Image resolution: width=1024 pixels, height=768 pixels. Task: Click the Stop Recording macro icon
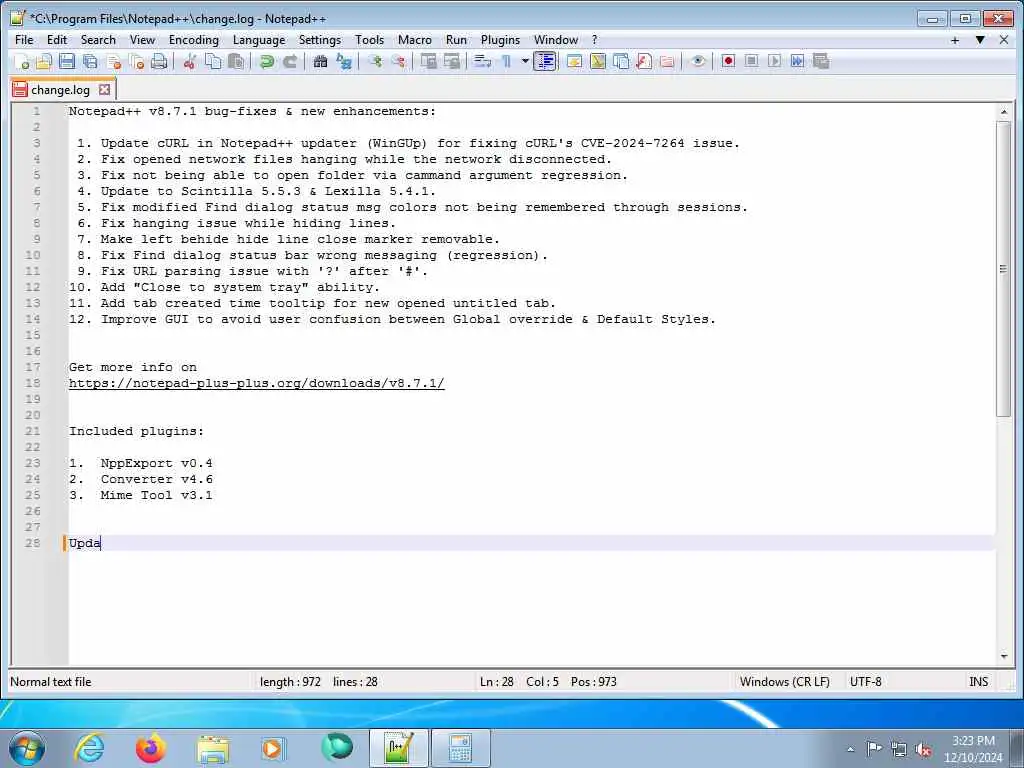click(752, 61)
